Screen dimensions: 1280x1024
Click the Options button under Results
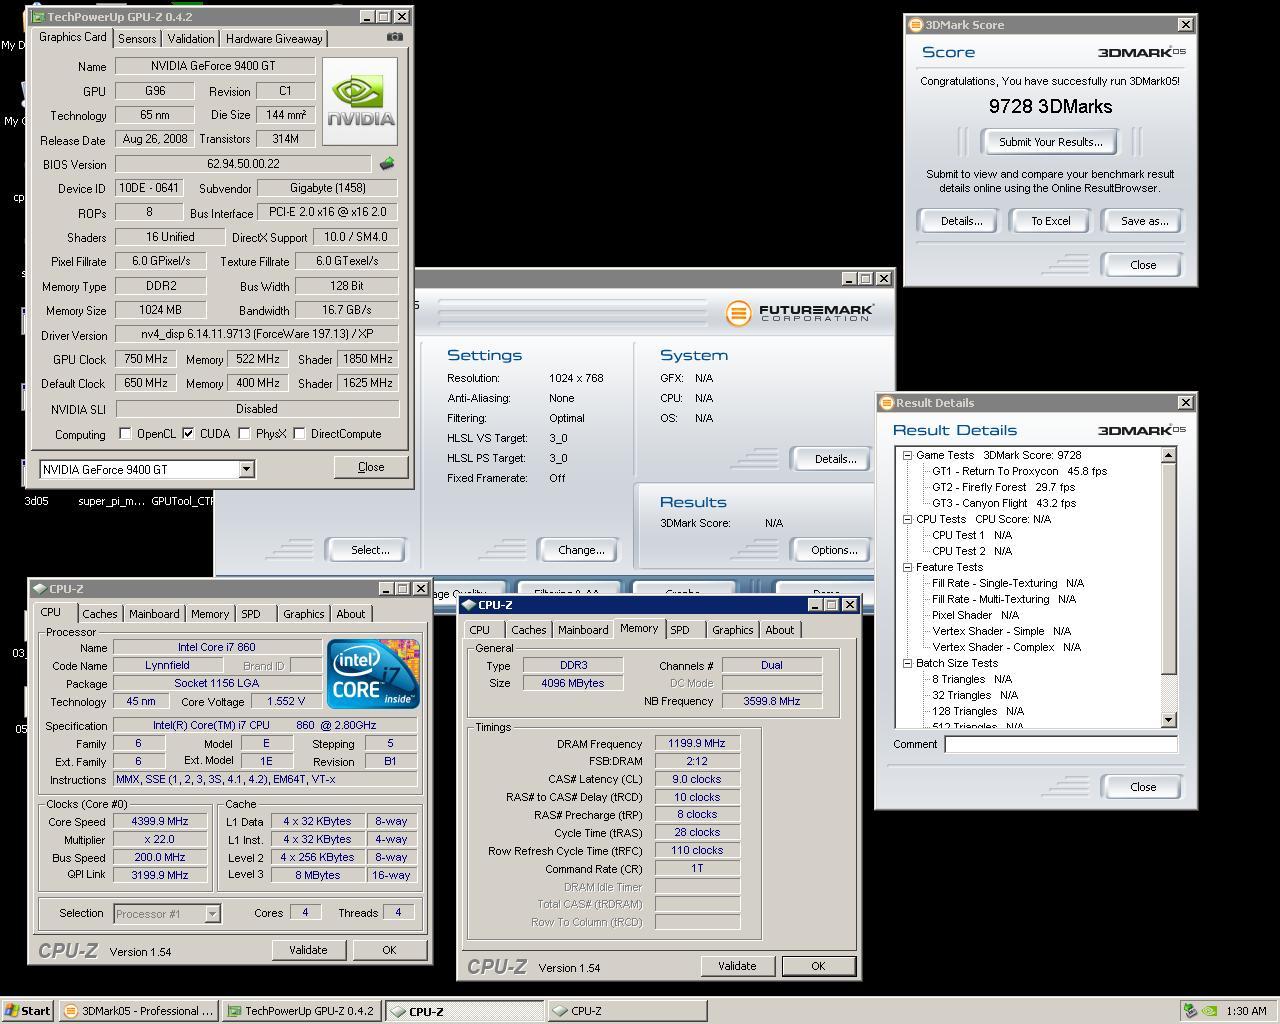(833, 550)
